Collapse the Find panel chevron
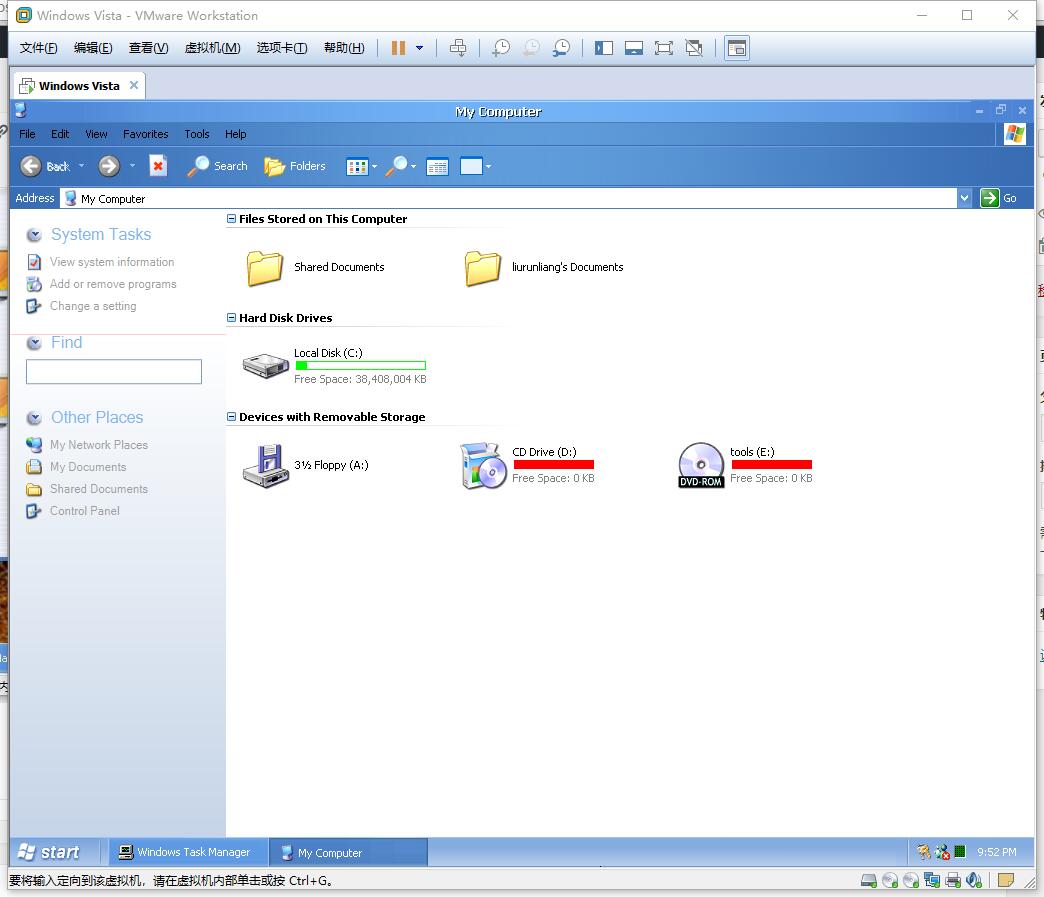 (x=34, y=343)
